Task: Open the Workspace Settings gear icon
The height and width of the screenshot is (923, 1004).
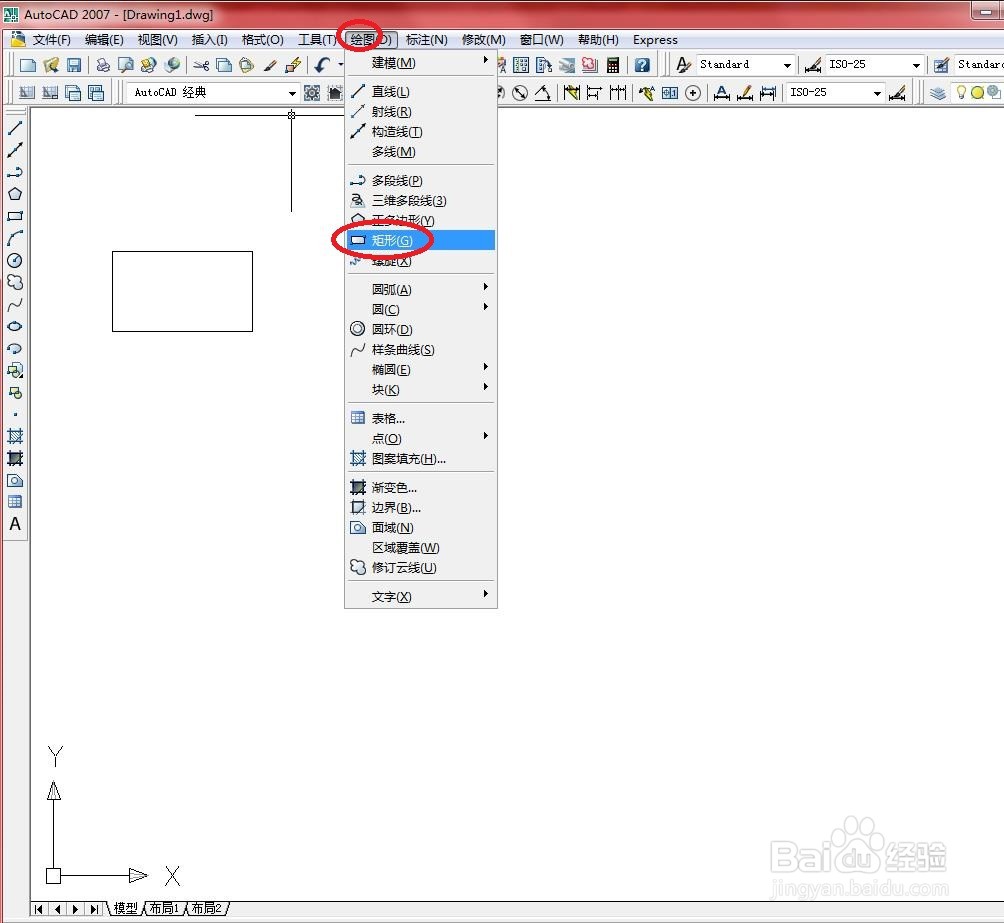Action: coord(312,93)
